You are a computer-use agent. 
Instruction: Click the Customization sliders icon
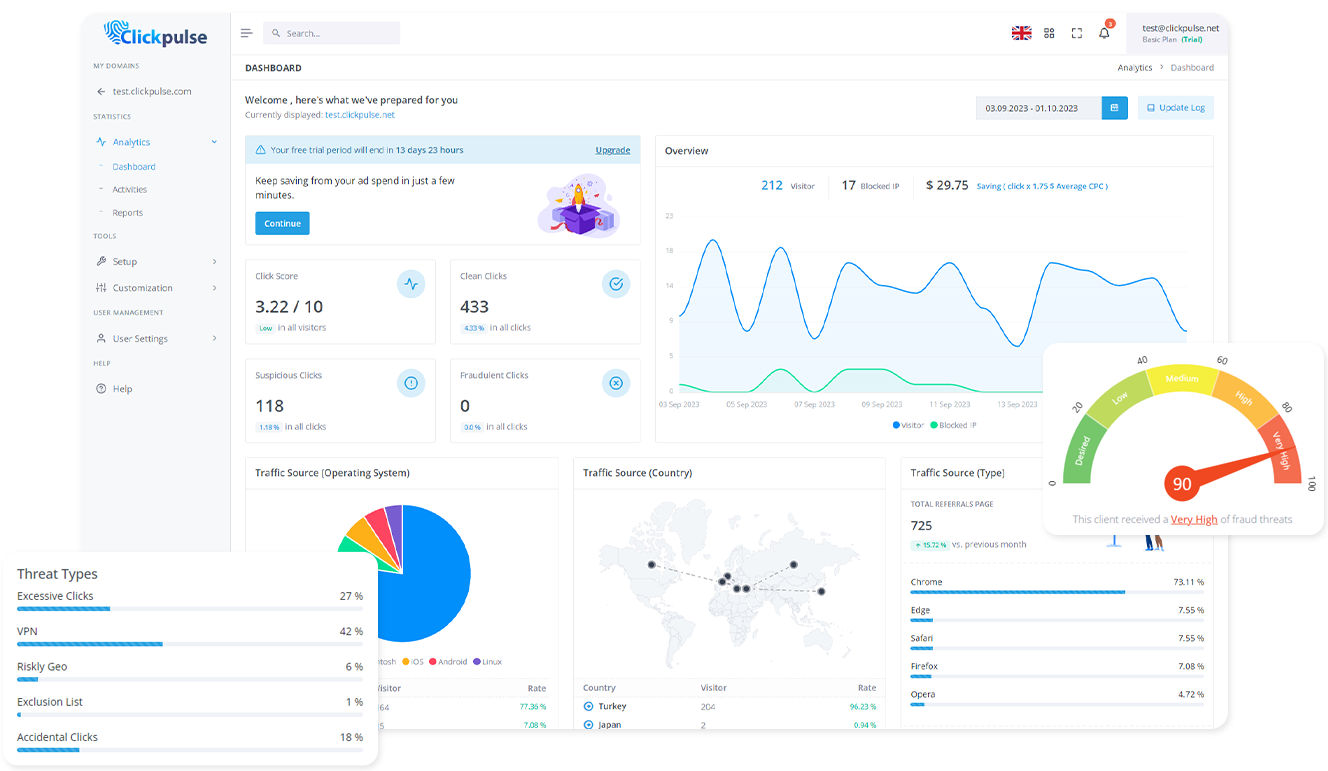[x=101, y=288]
